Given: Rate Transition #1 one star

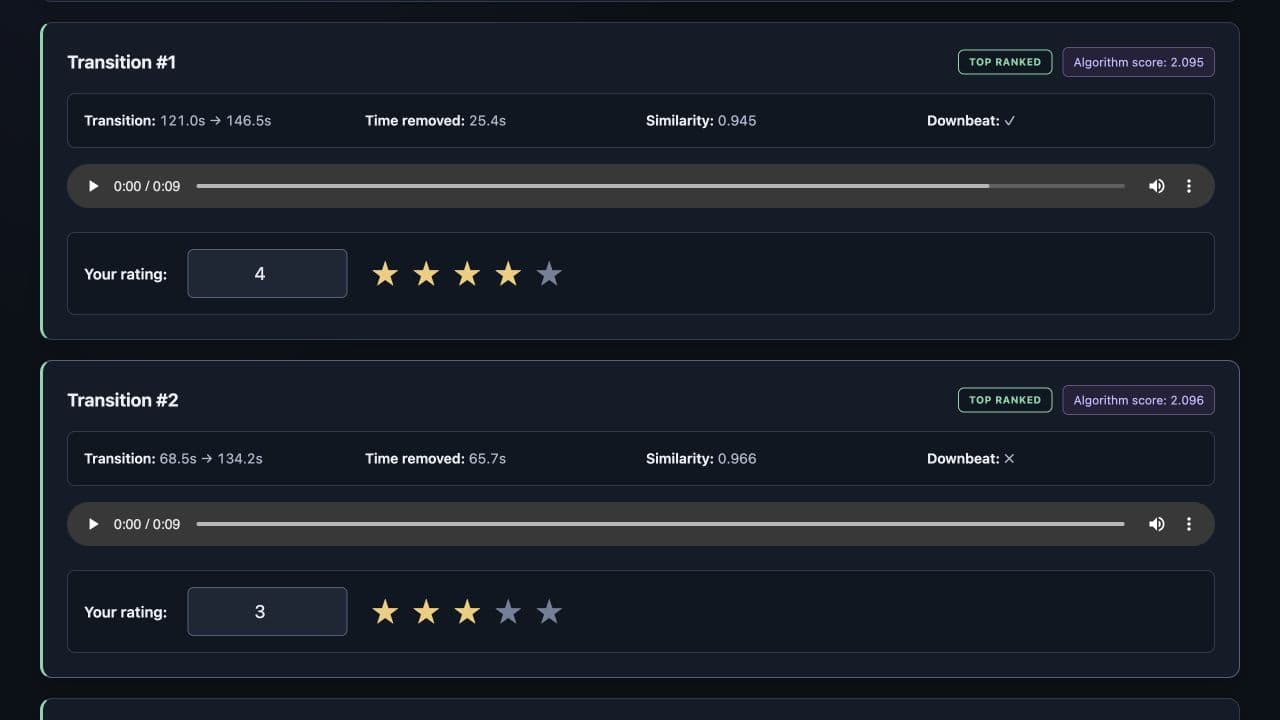Looking at the screenshot, I should tap(385, 274).
